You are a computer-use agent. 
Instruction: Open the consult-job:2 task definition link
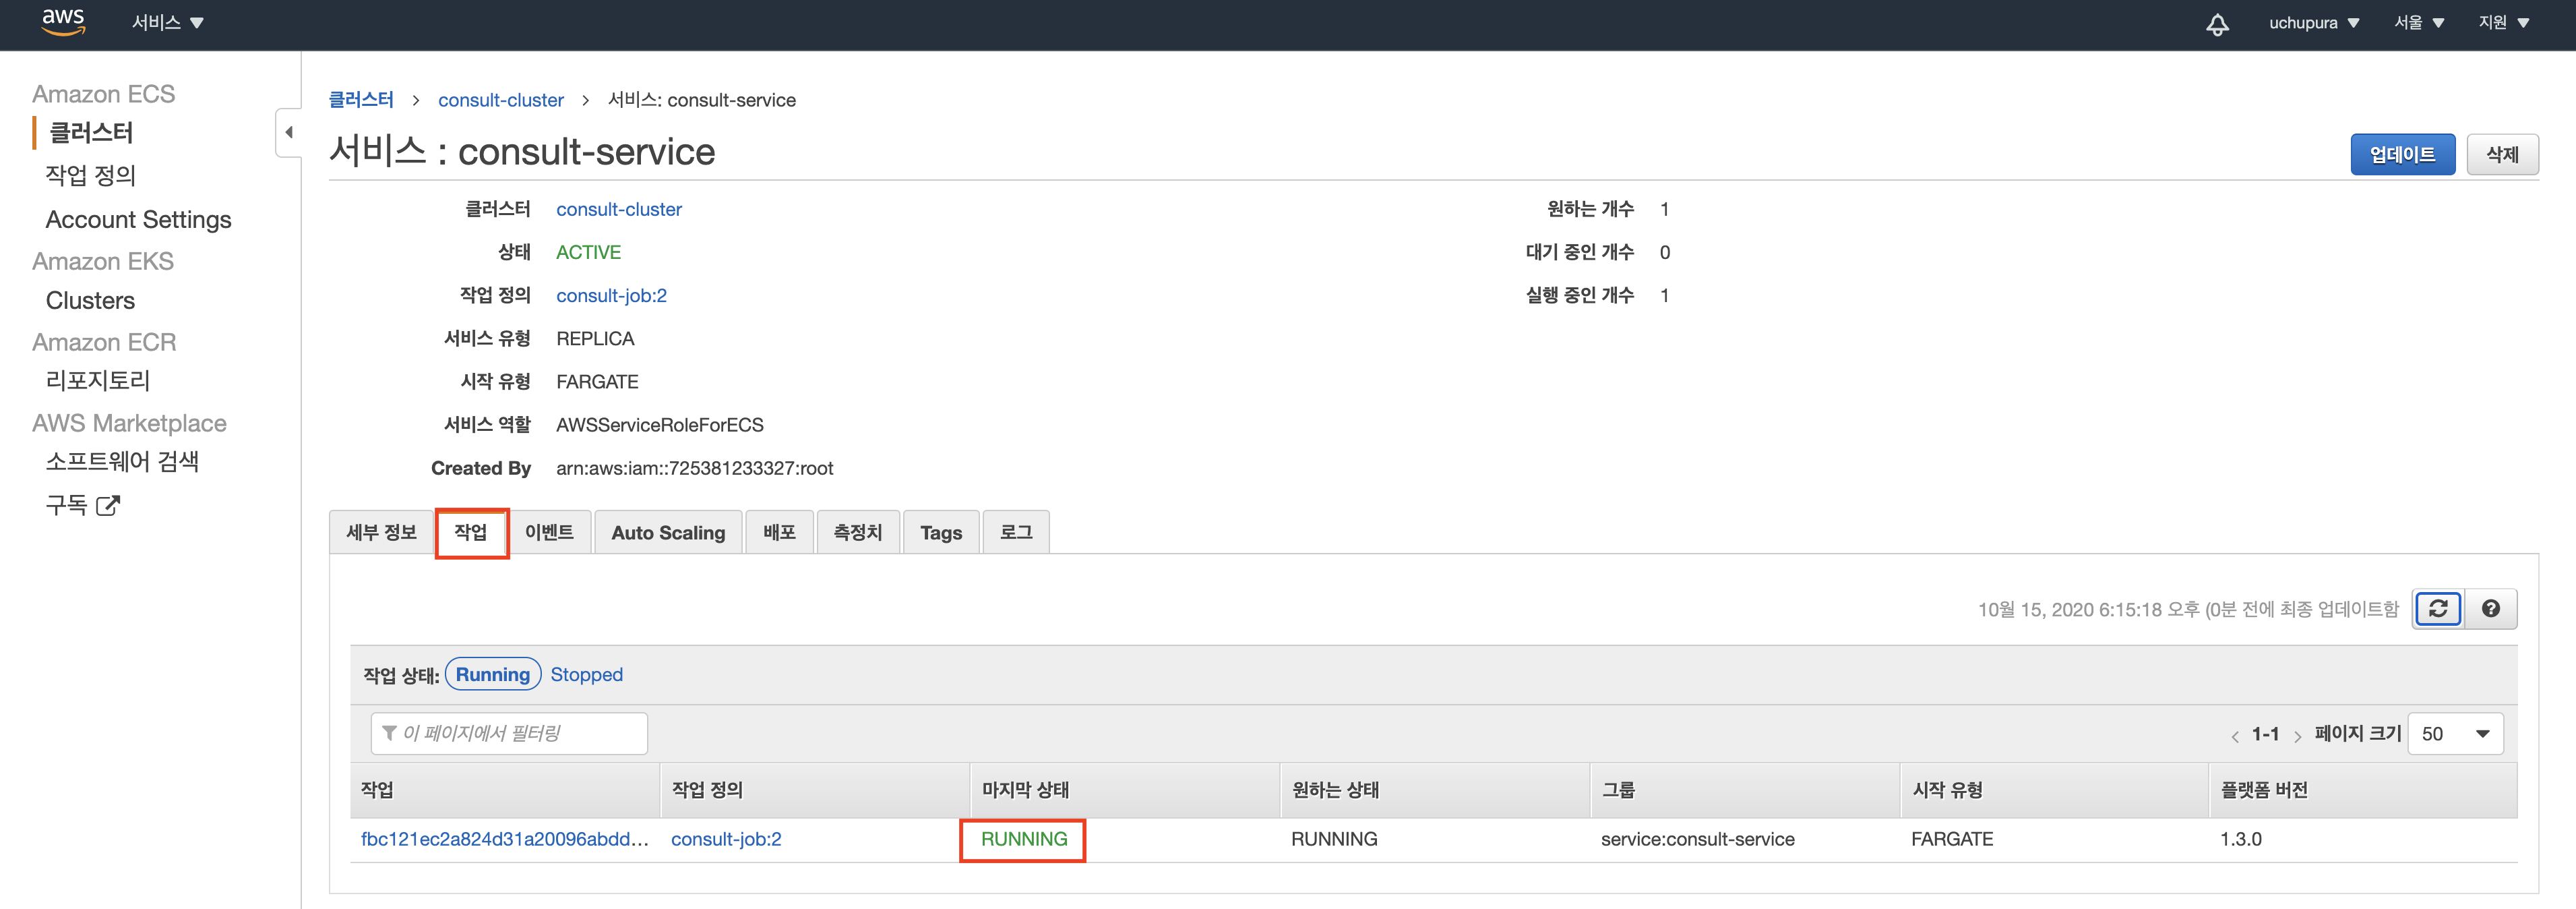click(x=611, y=295)
